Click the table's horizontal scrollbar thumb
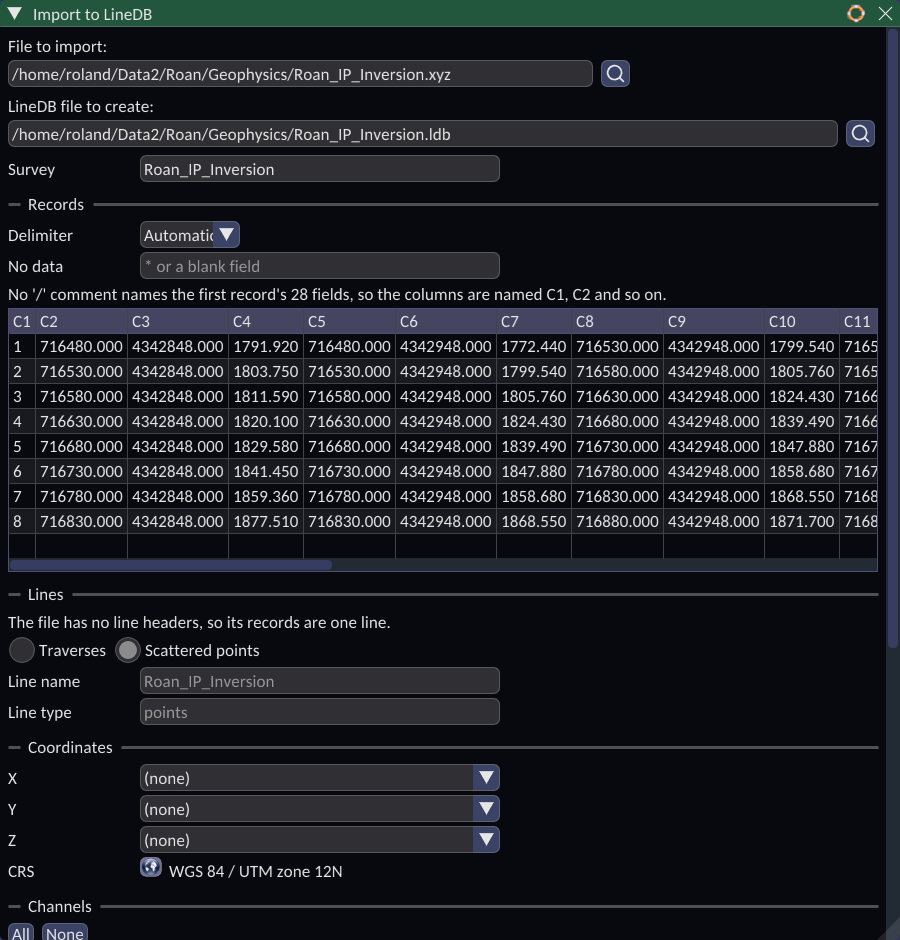This screenshot has width=900, height=940. [171, 565]
